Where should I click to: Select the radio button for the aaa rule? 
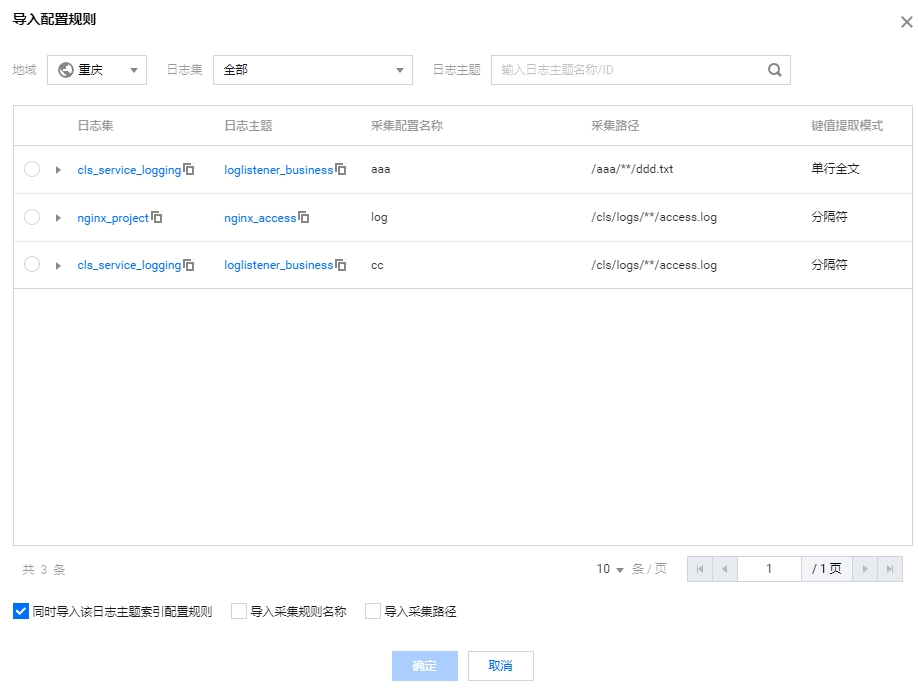pyautogui.click(x=32, y=169)
